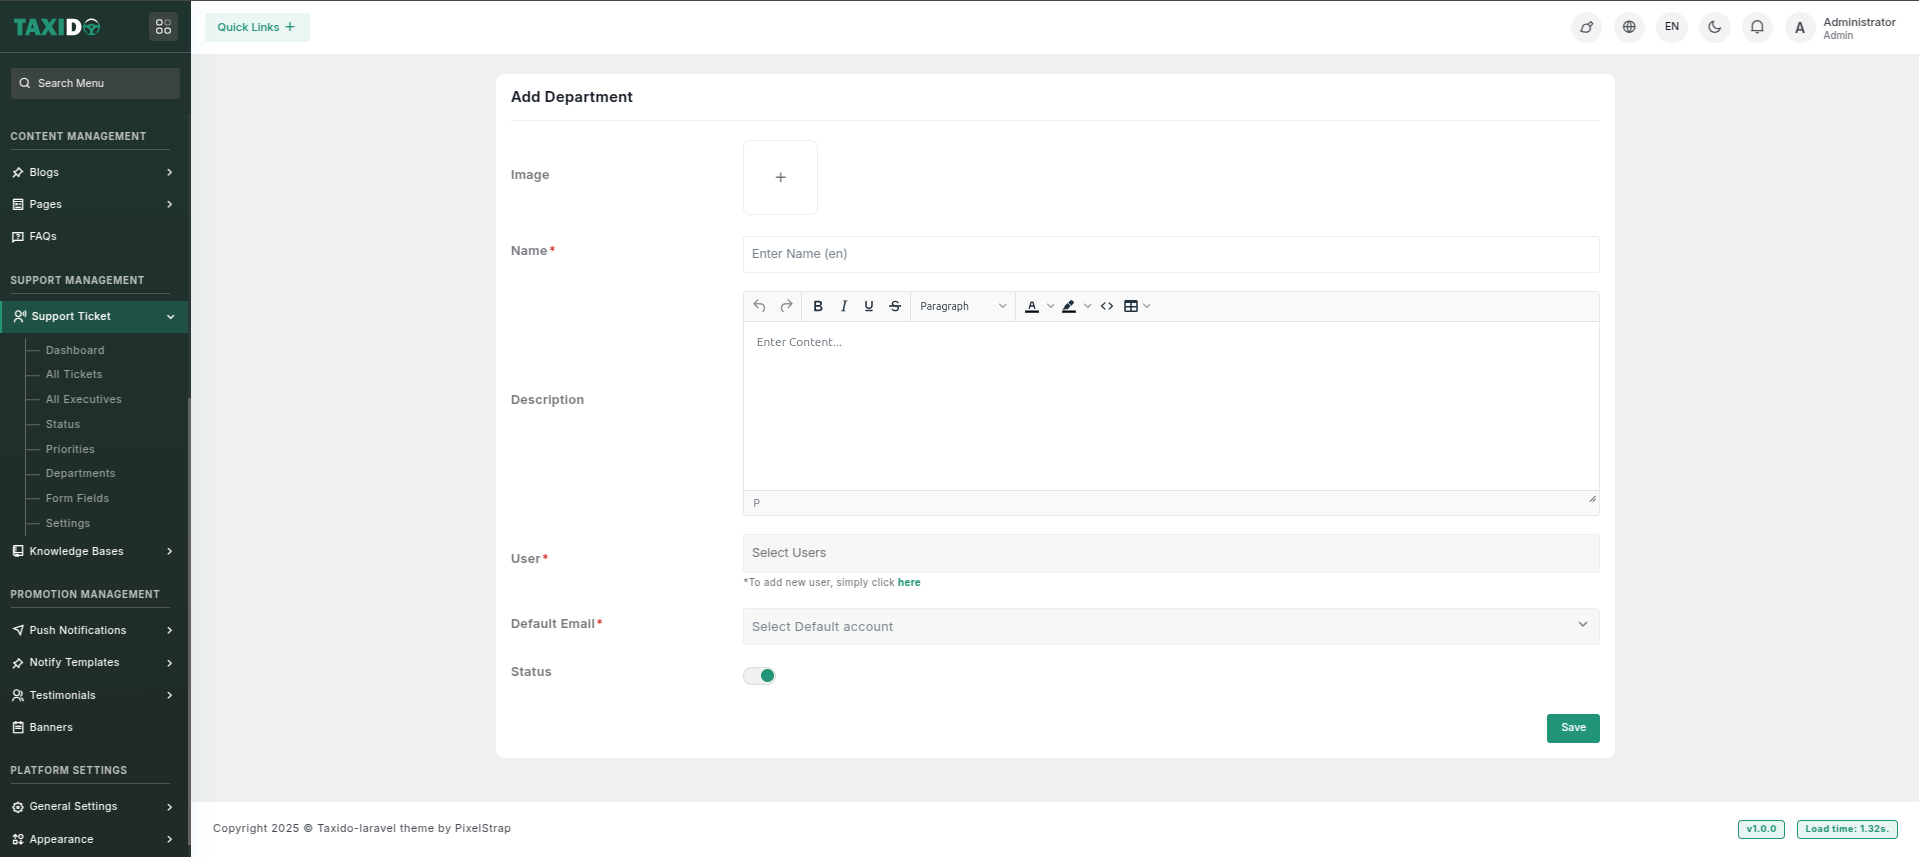Click the Bold formatting icon
Image resolution: width=1919 pixels, height=857 pixels.
[818, 307]
